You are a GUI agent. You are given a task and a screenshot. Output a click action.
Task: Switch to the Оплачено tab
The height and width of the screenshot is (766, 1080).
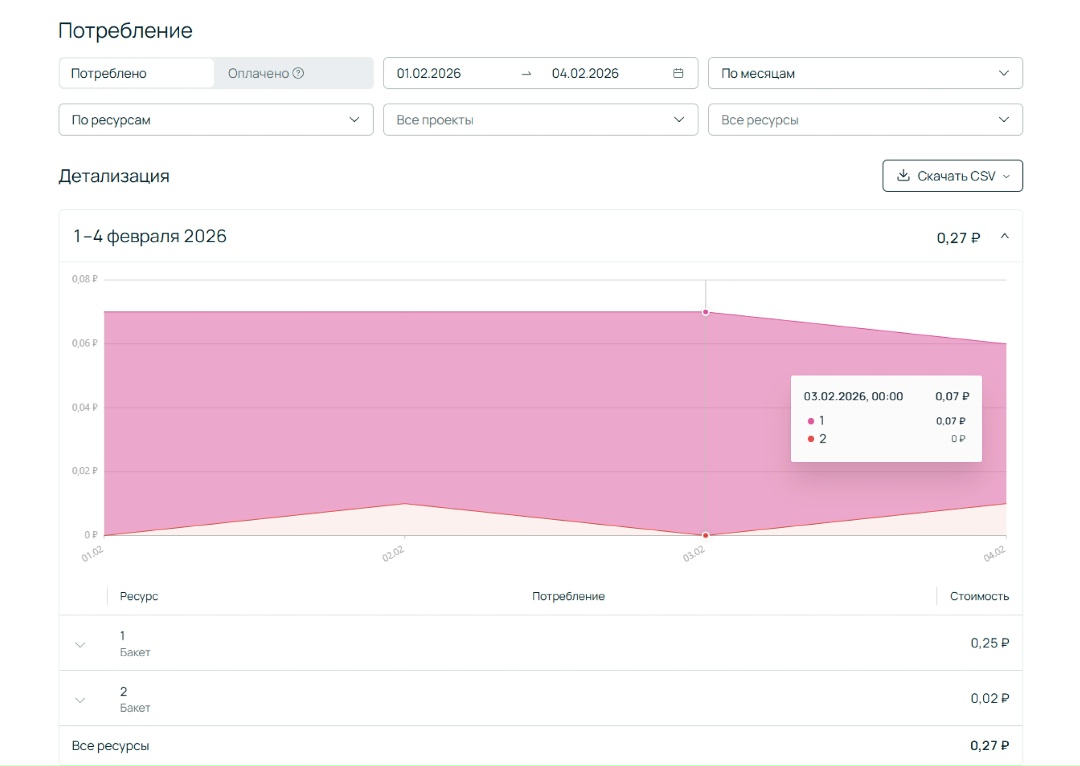(258, 73)
